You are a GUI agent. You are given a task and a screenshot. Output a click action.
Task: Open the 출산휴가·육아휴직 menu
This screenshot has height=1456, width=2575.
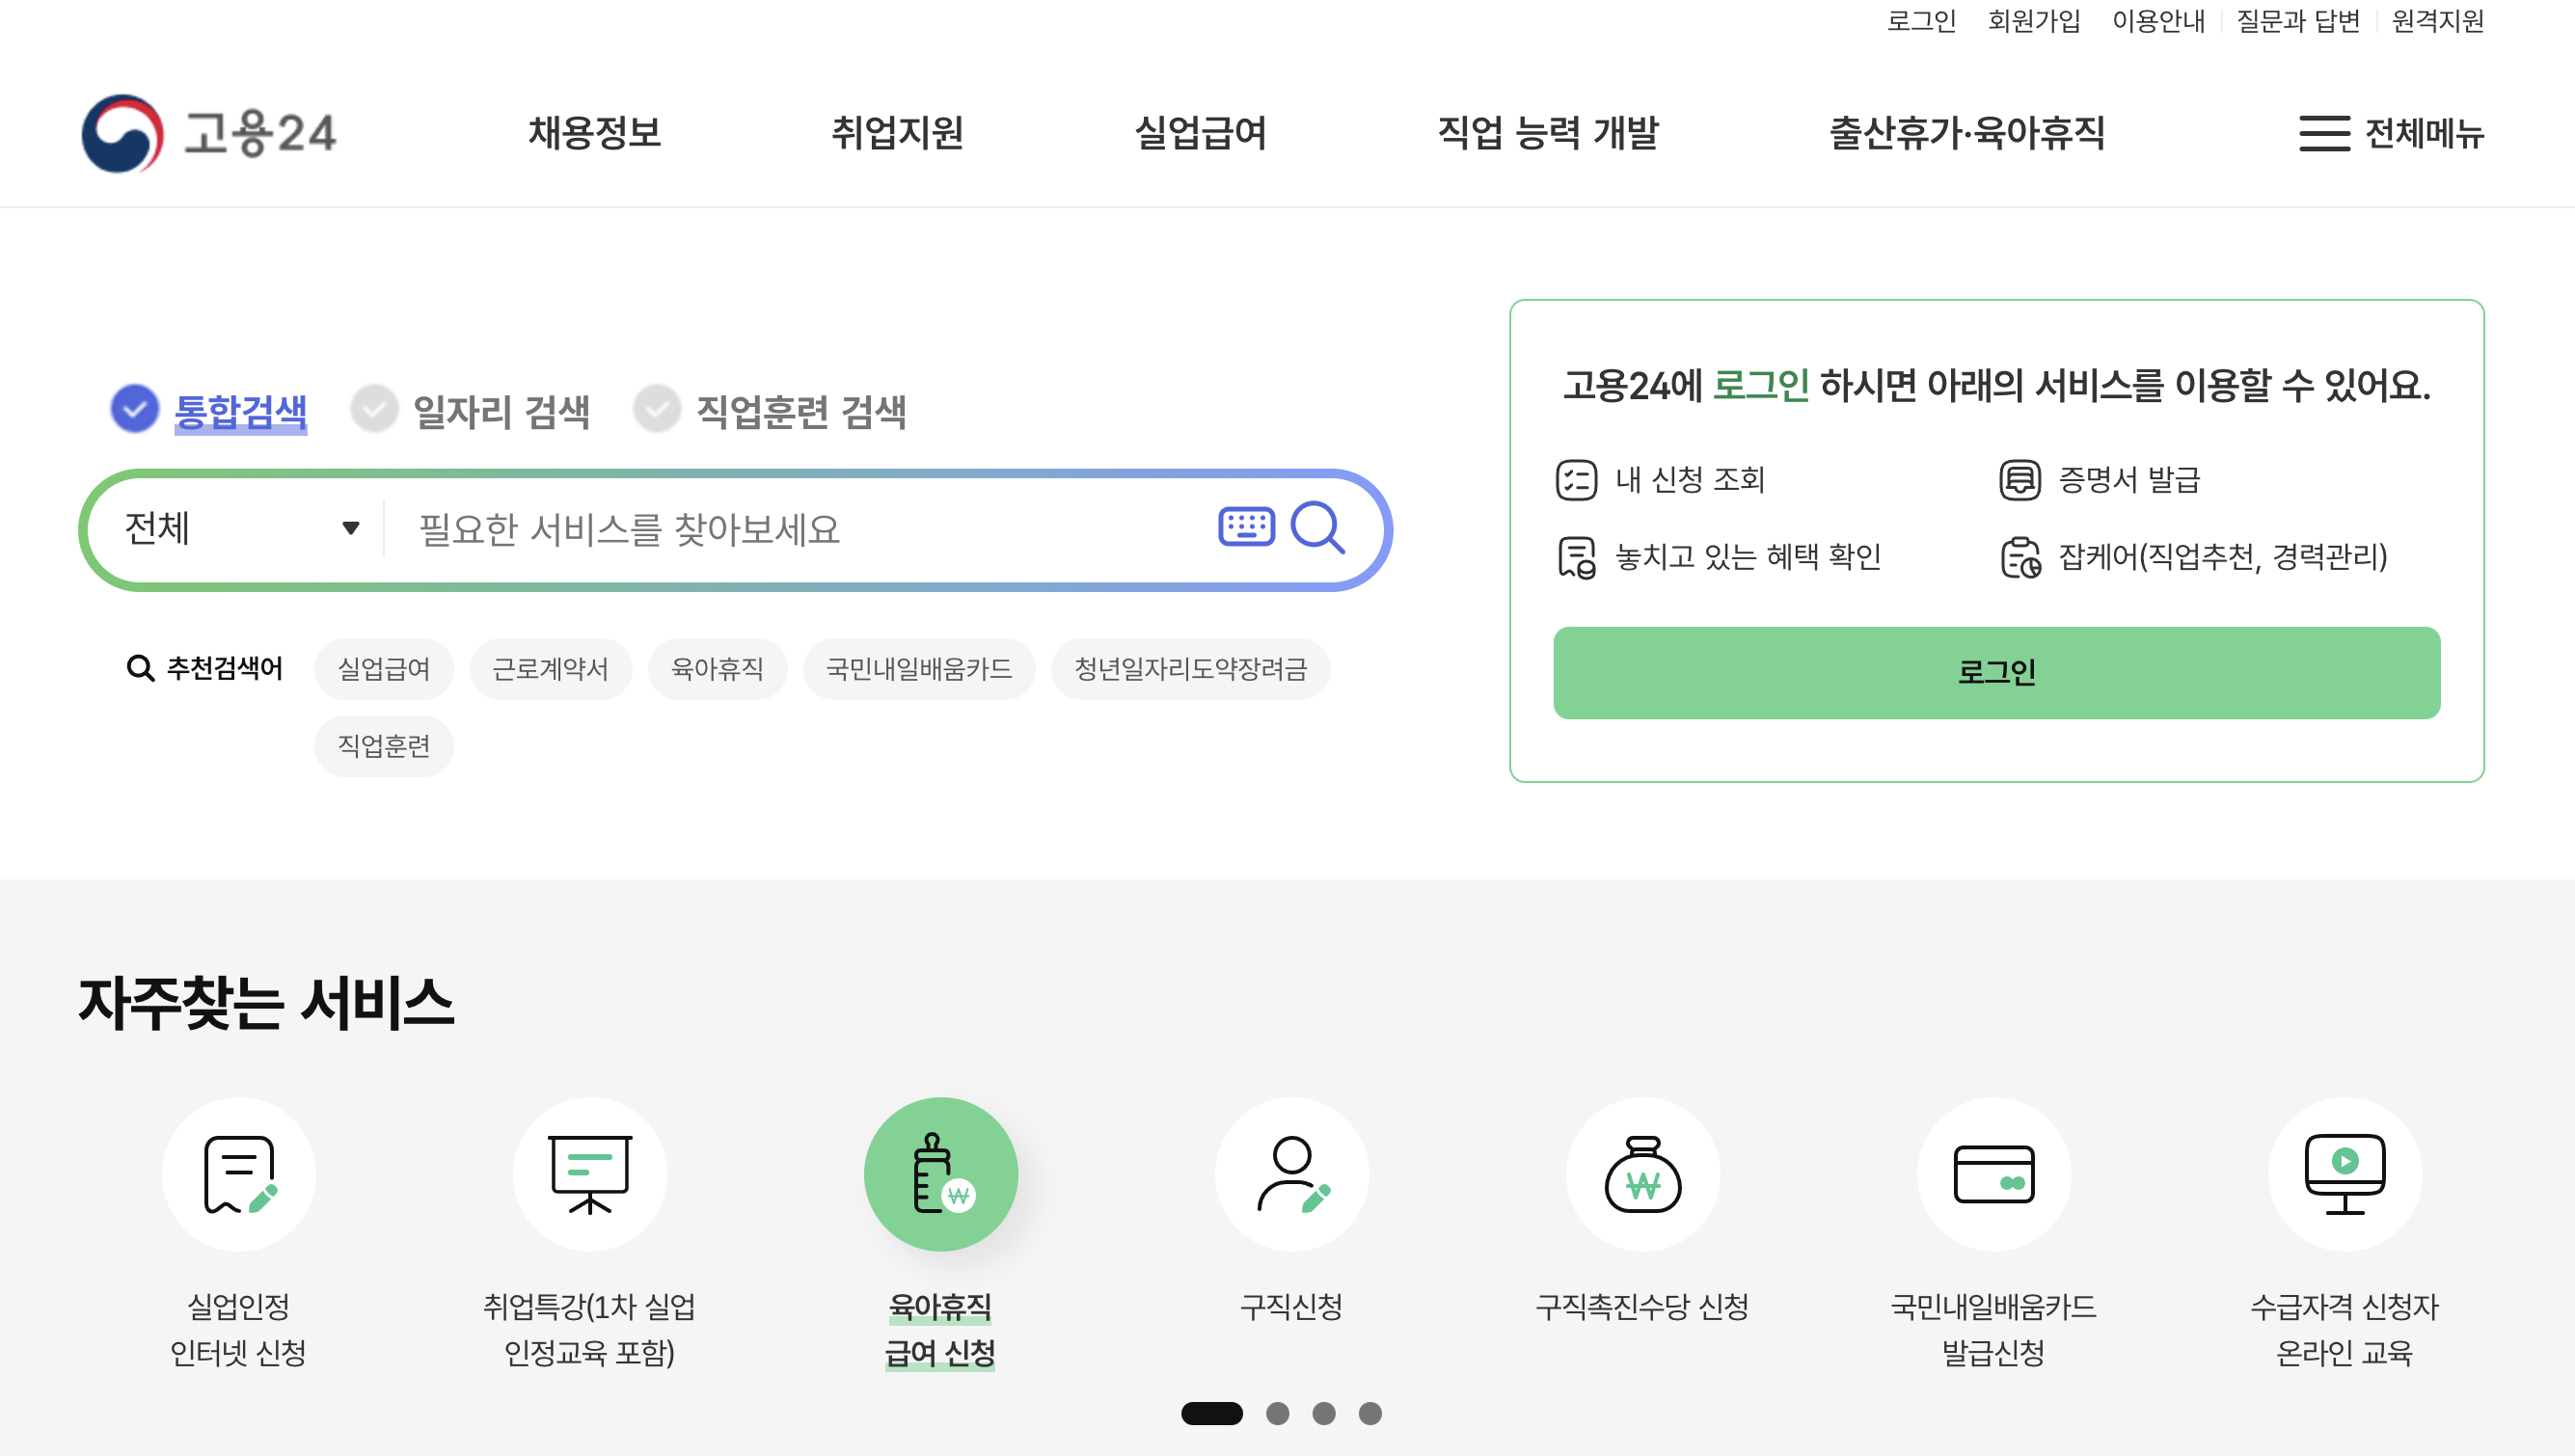point(1967,133)
